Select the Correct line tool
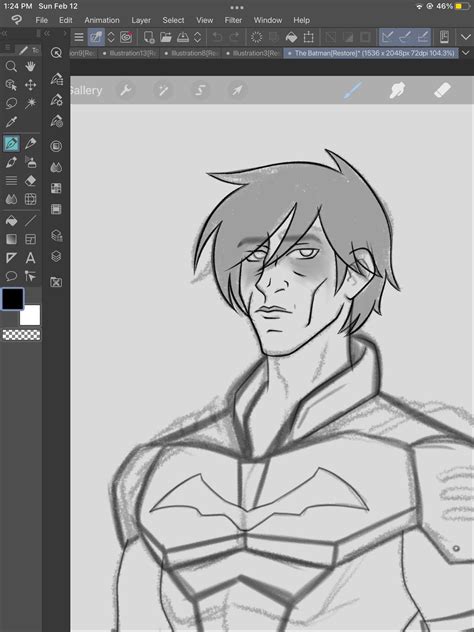This screenshot has height=632, width=474. [x=30, y=276]
